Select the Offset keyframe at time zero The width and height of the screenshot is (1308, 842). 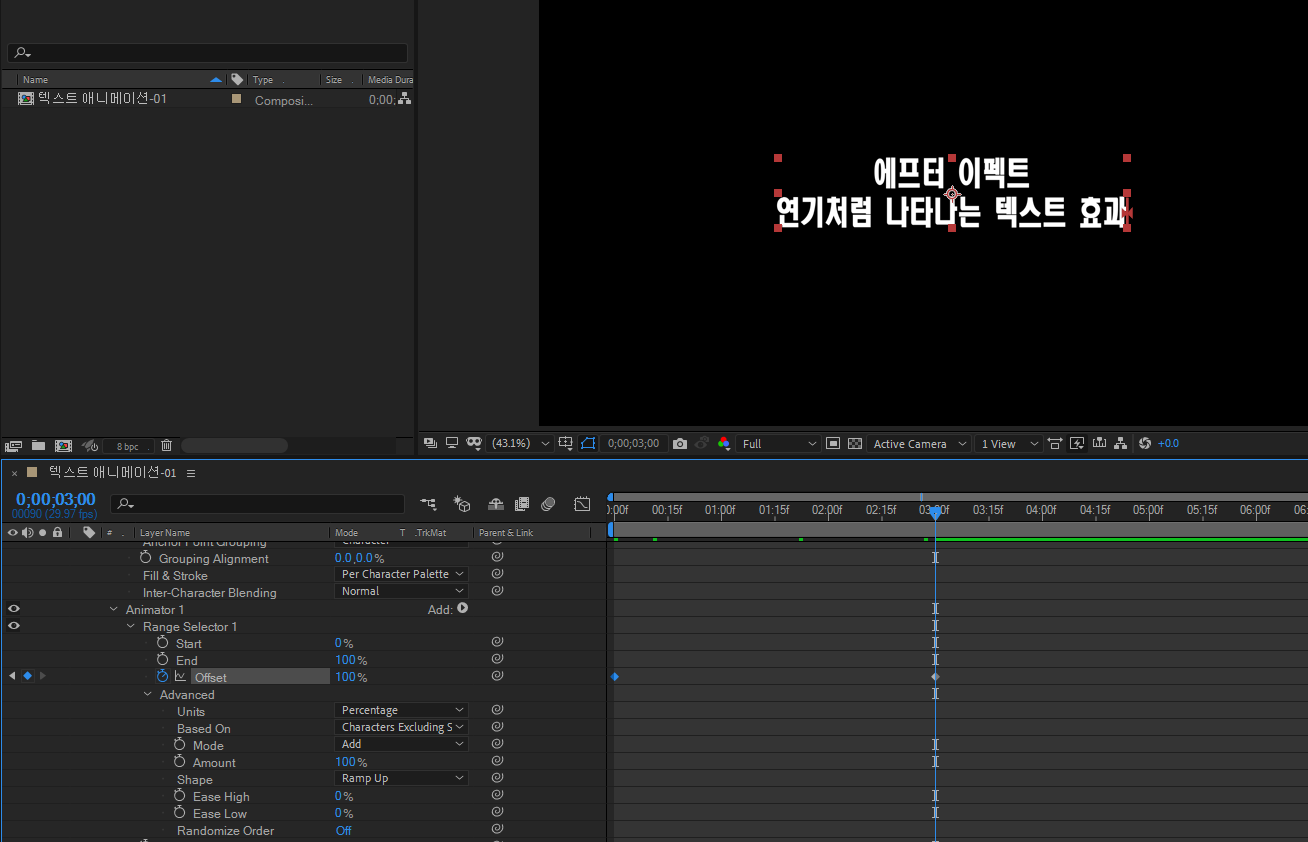pyautogui.click(x=615, y=677)
